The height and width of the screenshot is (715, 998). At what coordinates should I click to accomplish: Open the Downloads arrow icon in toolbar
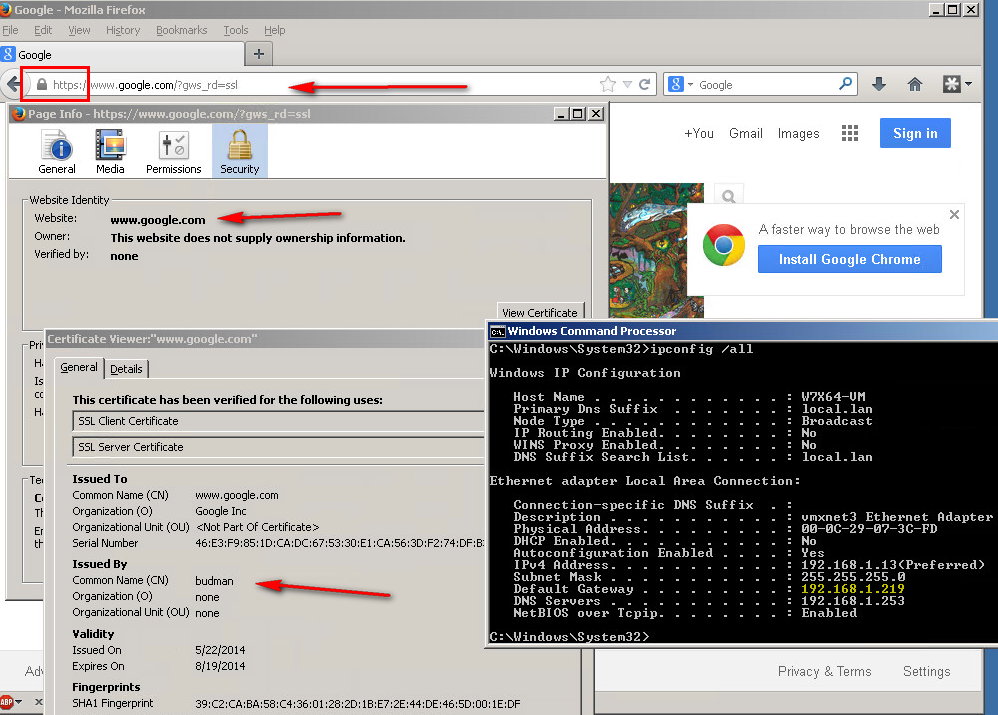point(879,84)
